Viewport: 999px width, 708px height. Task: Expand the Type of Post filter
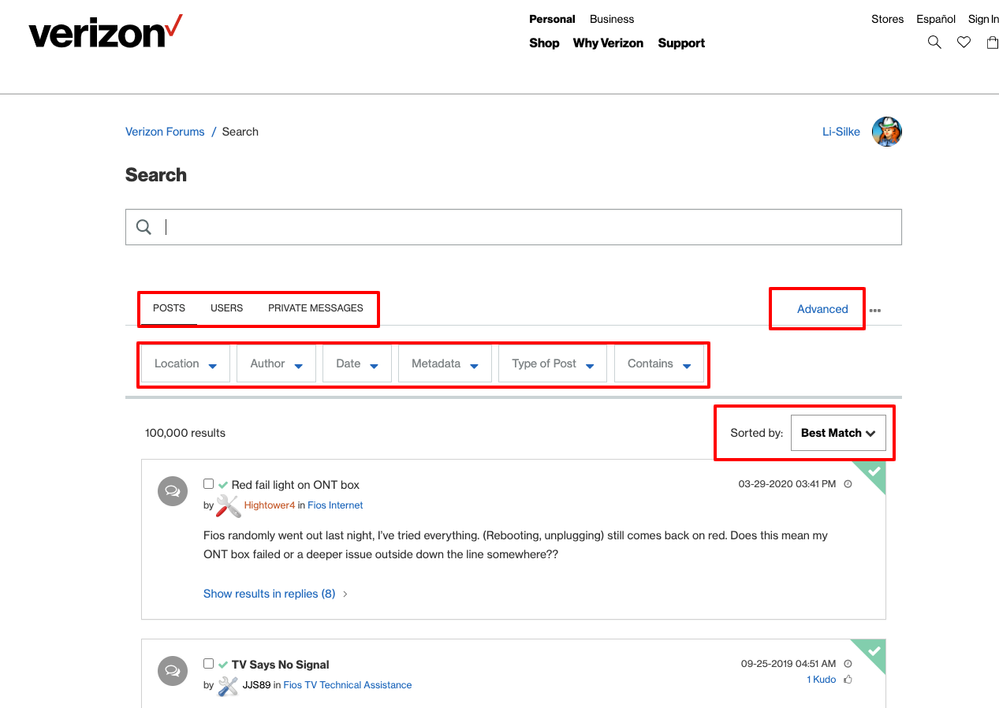point(552,364)
